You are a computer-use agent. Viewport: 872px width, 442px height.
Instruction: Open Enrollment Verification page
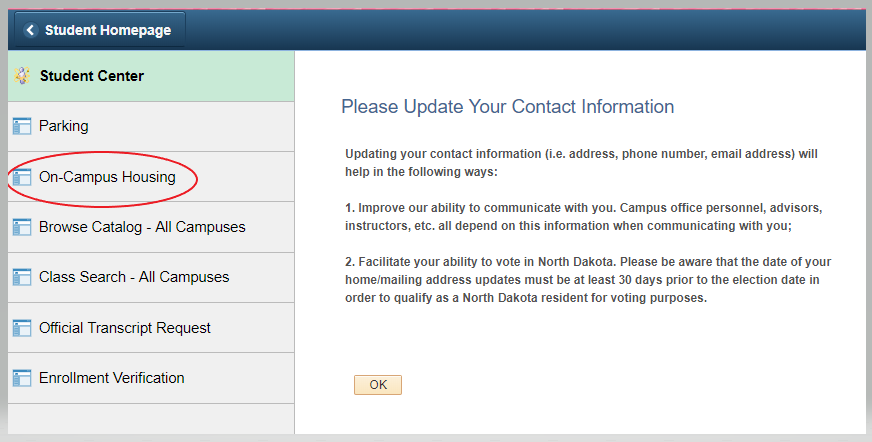112,378
